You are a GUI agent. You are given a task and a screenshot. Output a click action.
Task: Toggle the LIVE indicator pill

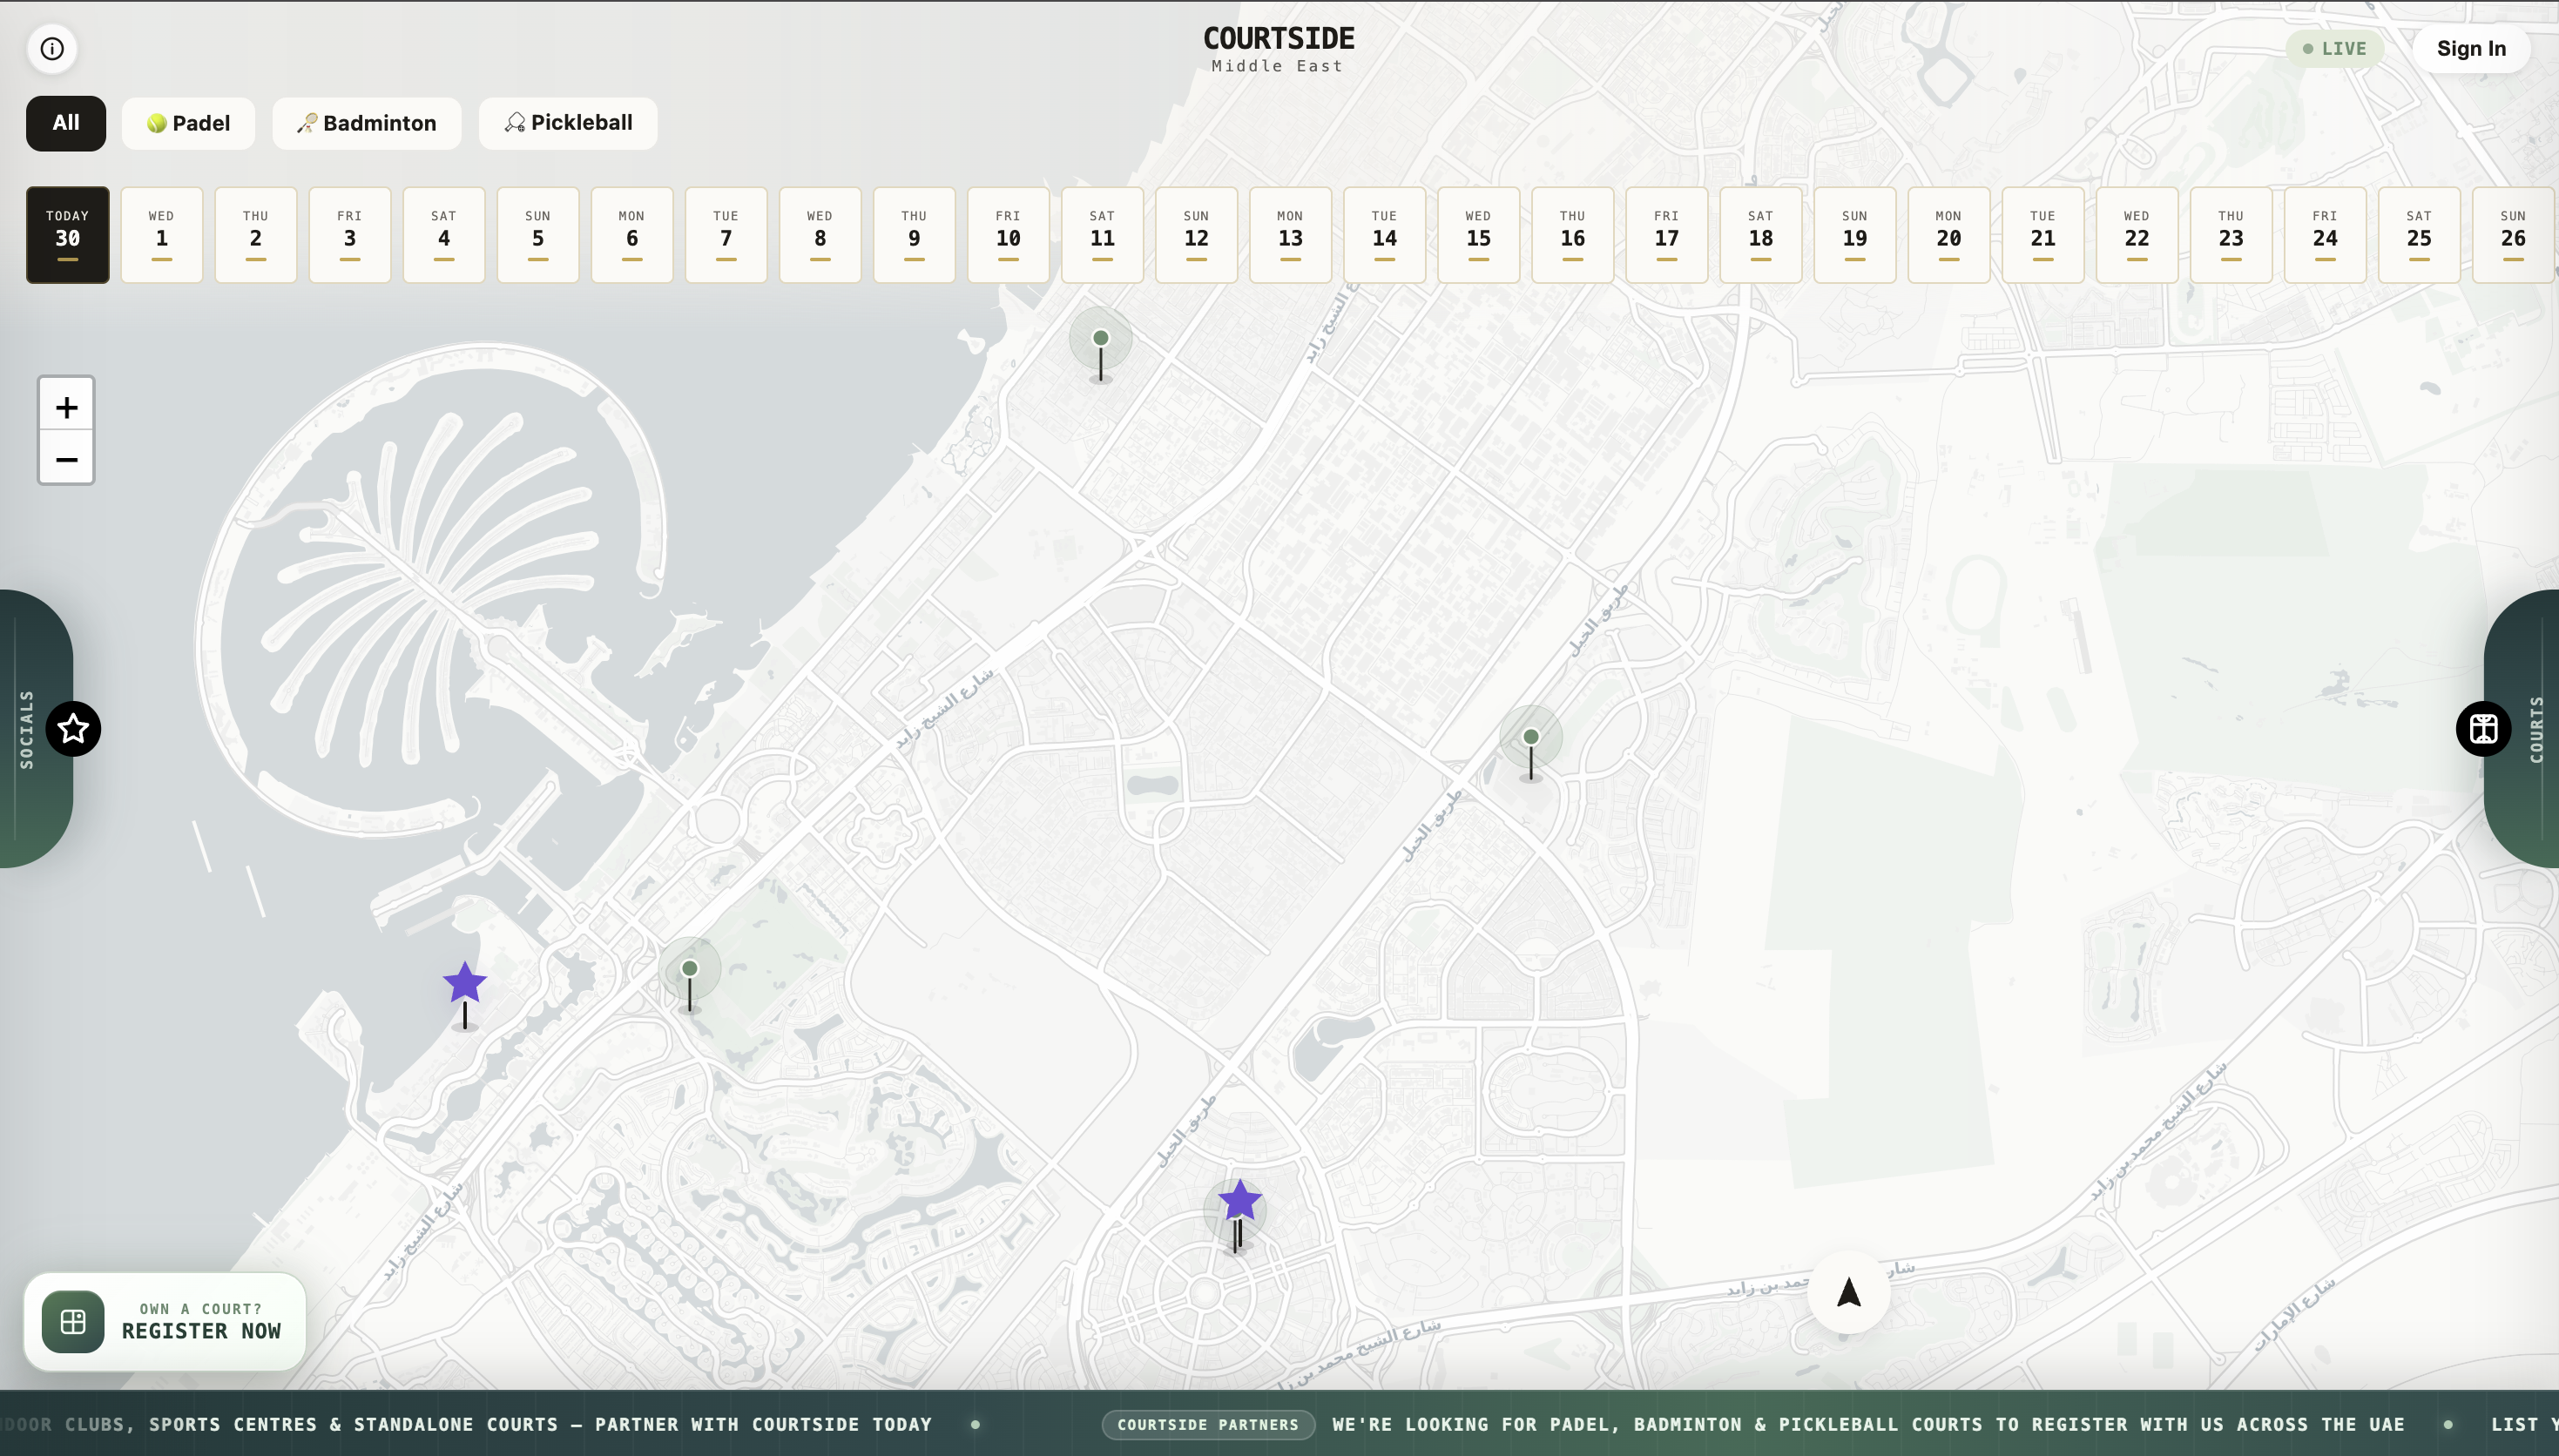pos(2334,48)
